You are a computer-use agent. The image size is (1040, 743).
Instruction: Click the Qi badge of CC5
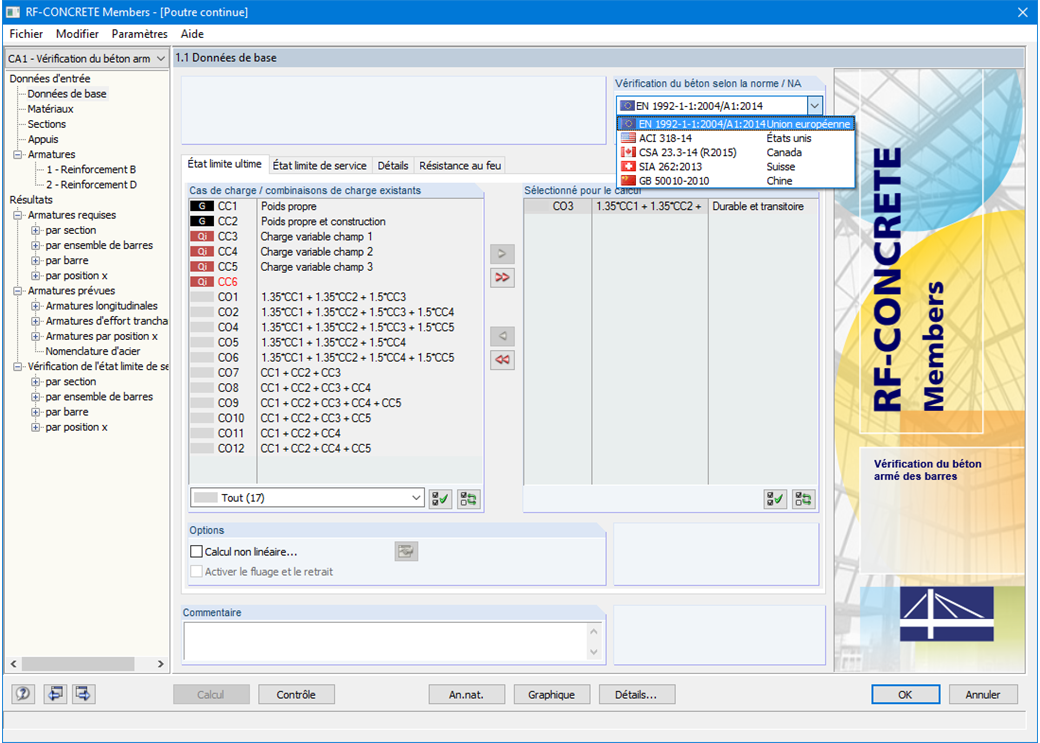[x=202, y=267]
